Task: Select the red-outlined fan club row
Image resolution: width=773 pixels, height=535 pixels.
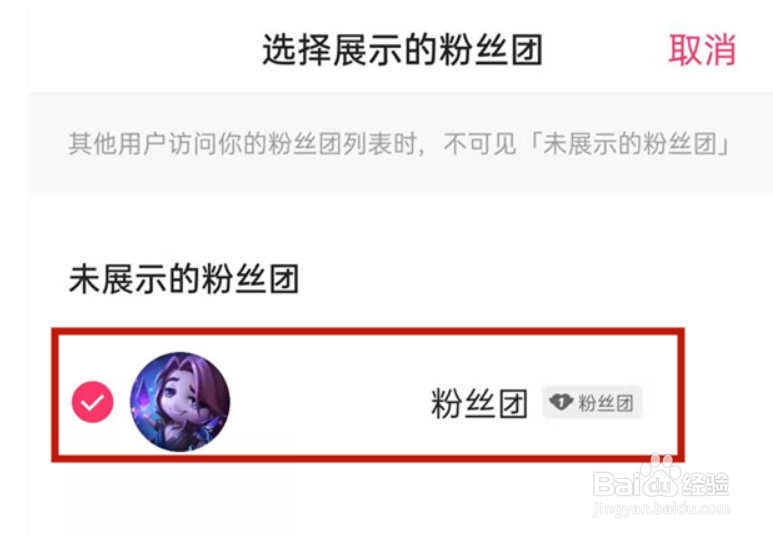Action: click(368, 395)
